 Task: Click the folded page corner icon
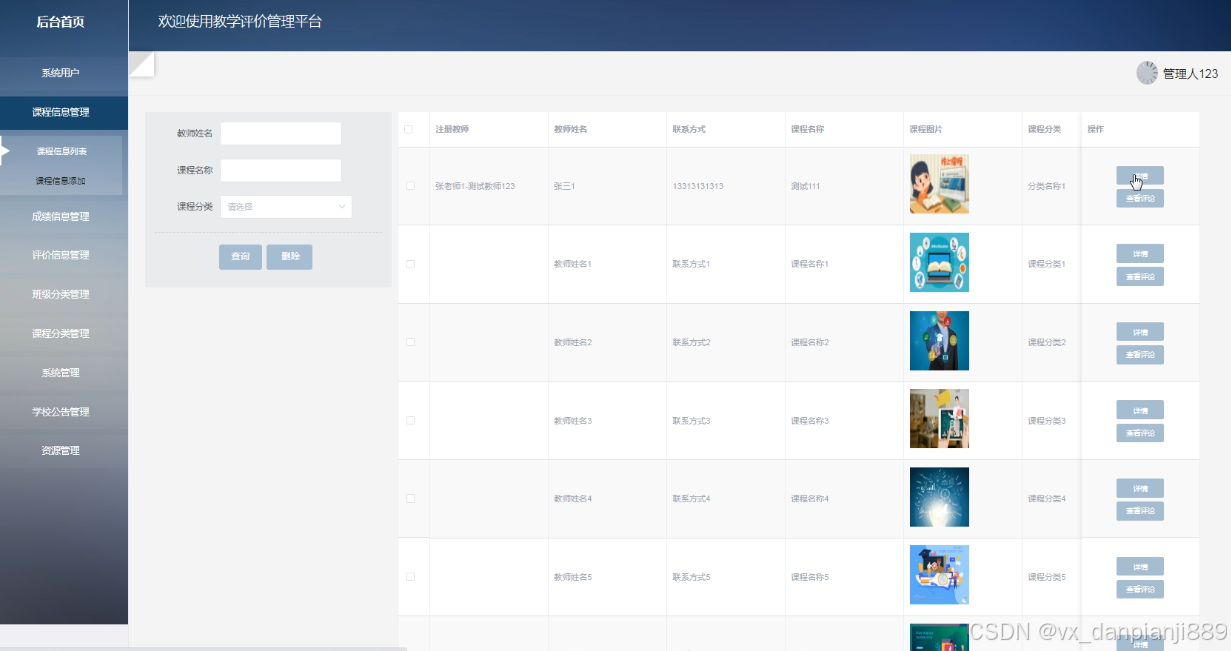click(141, 64)
